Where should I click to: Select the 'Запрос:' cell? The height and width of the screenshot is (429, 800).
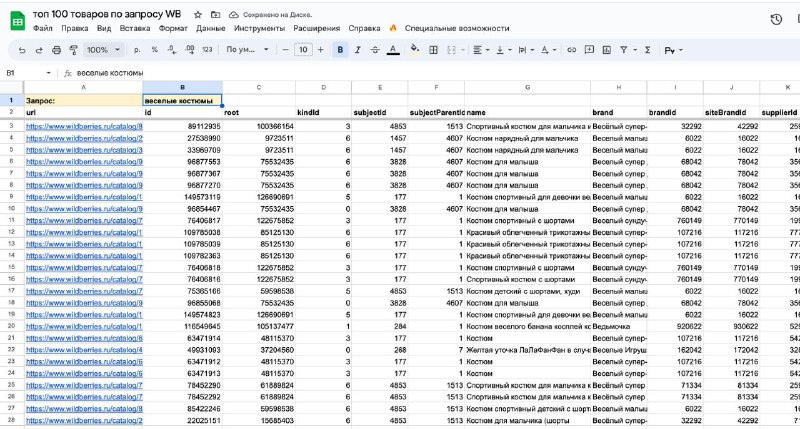pos(83,100)
